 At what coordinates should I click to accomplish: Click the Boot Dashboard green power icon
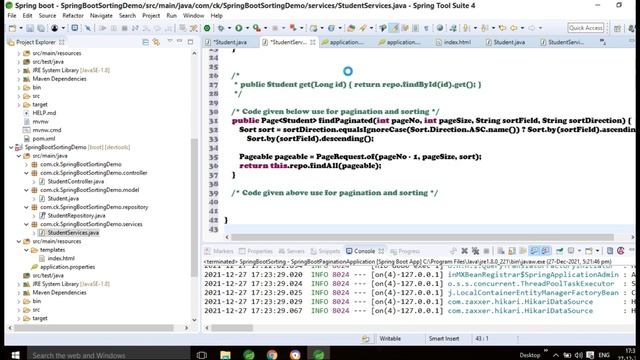207,28
